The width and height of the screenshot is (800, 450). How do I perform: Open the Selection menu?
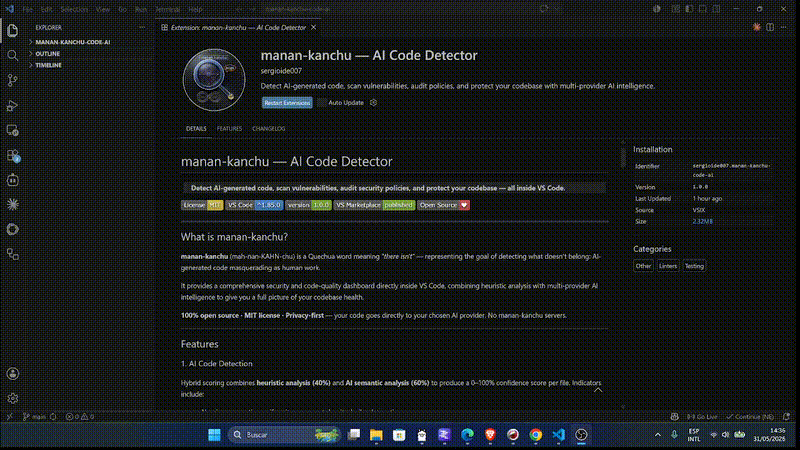click(74, 9)
